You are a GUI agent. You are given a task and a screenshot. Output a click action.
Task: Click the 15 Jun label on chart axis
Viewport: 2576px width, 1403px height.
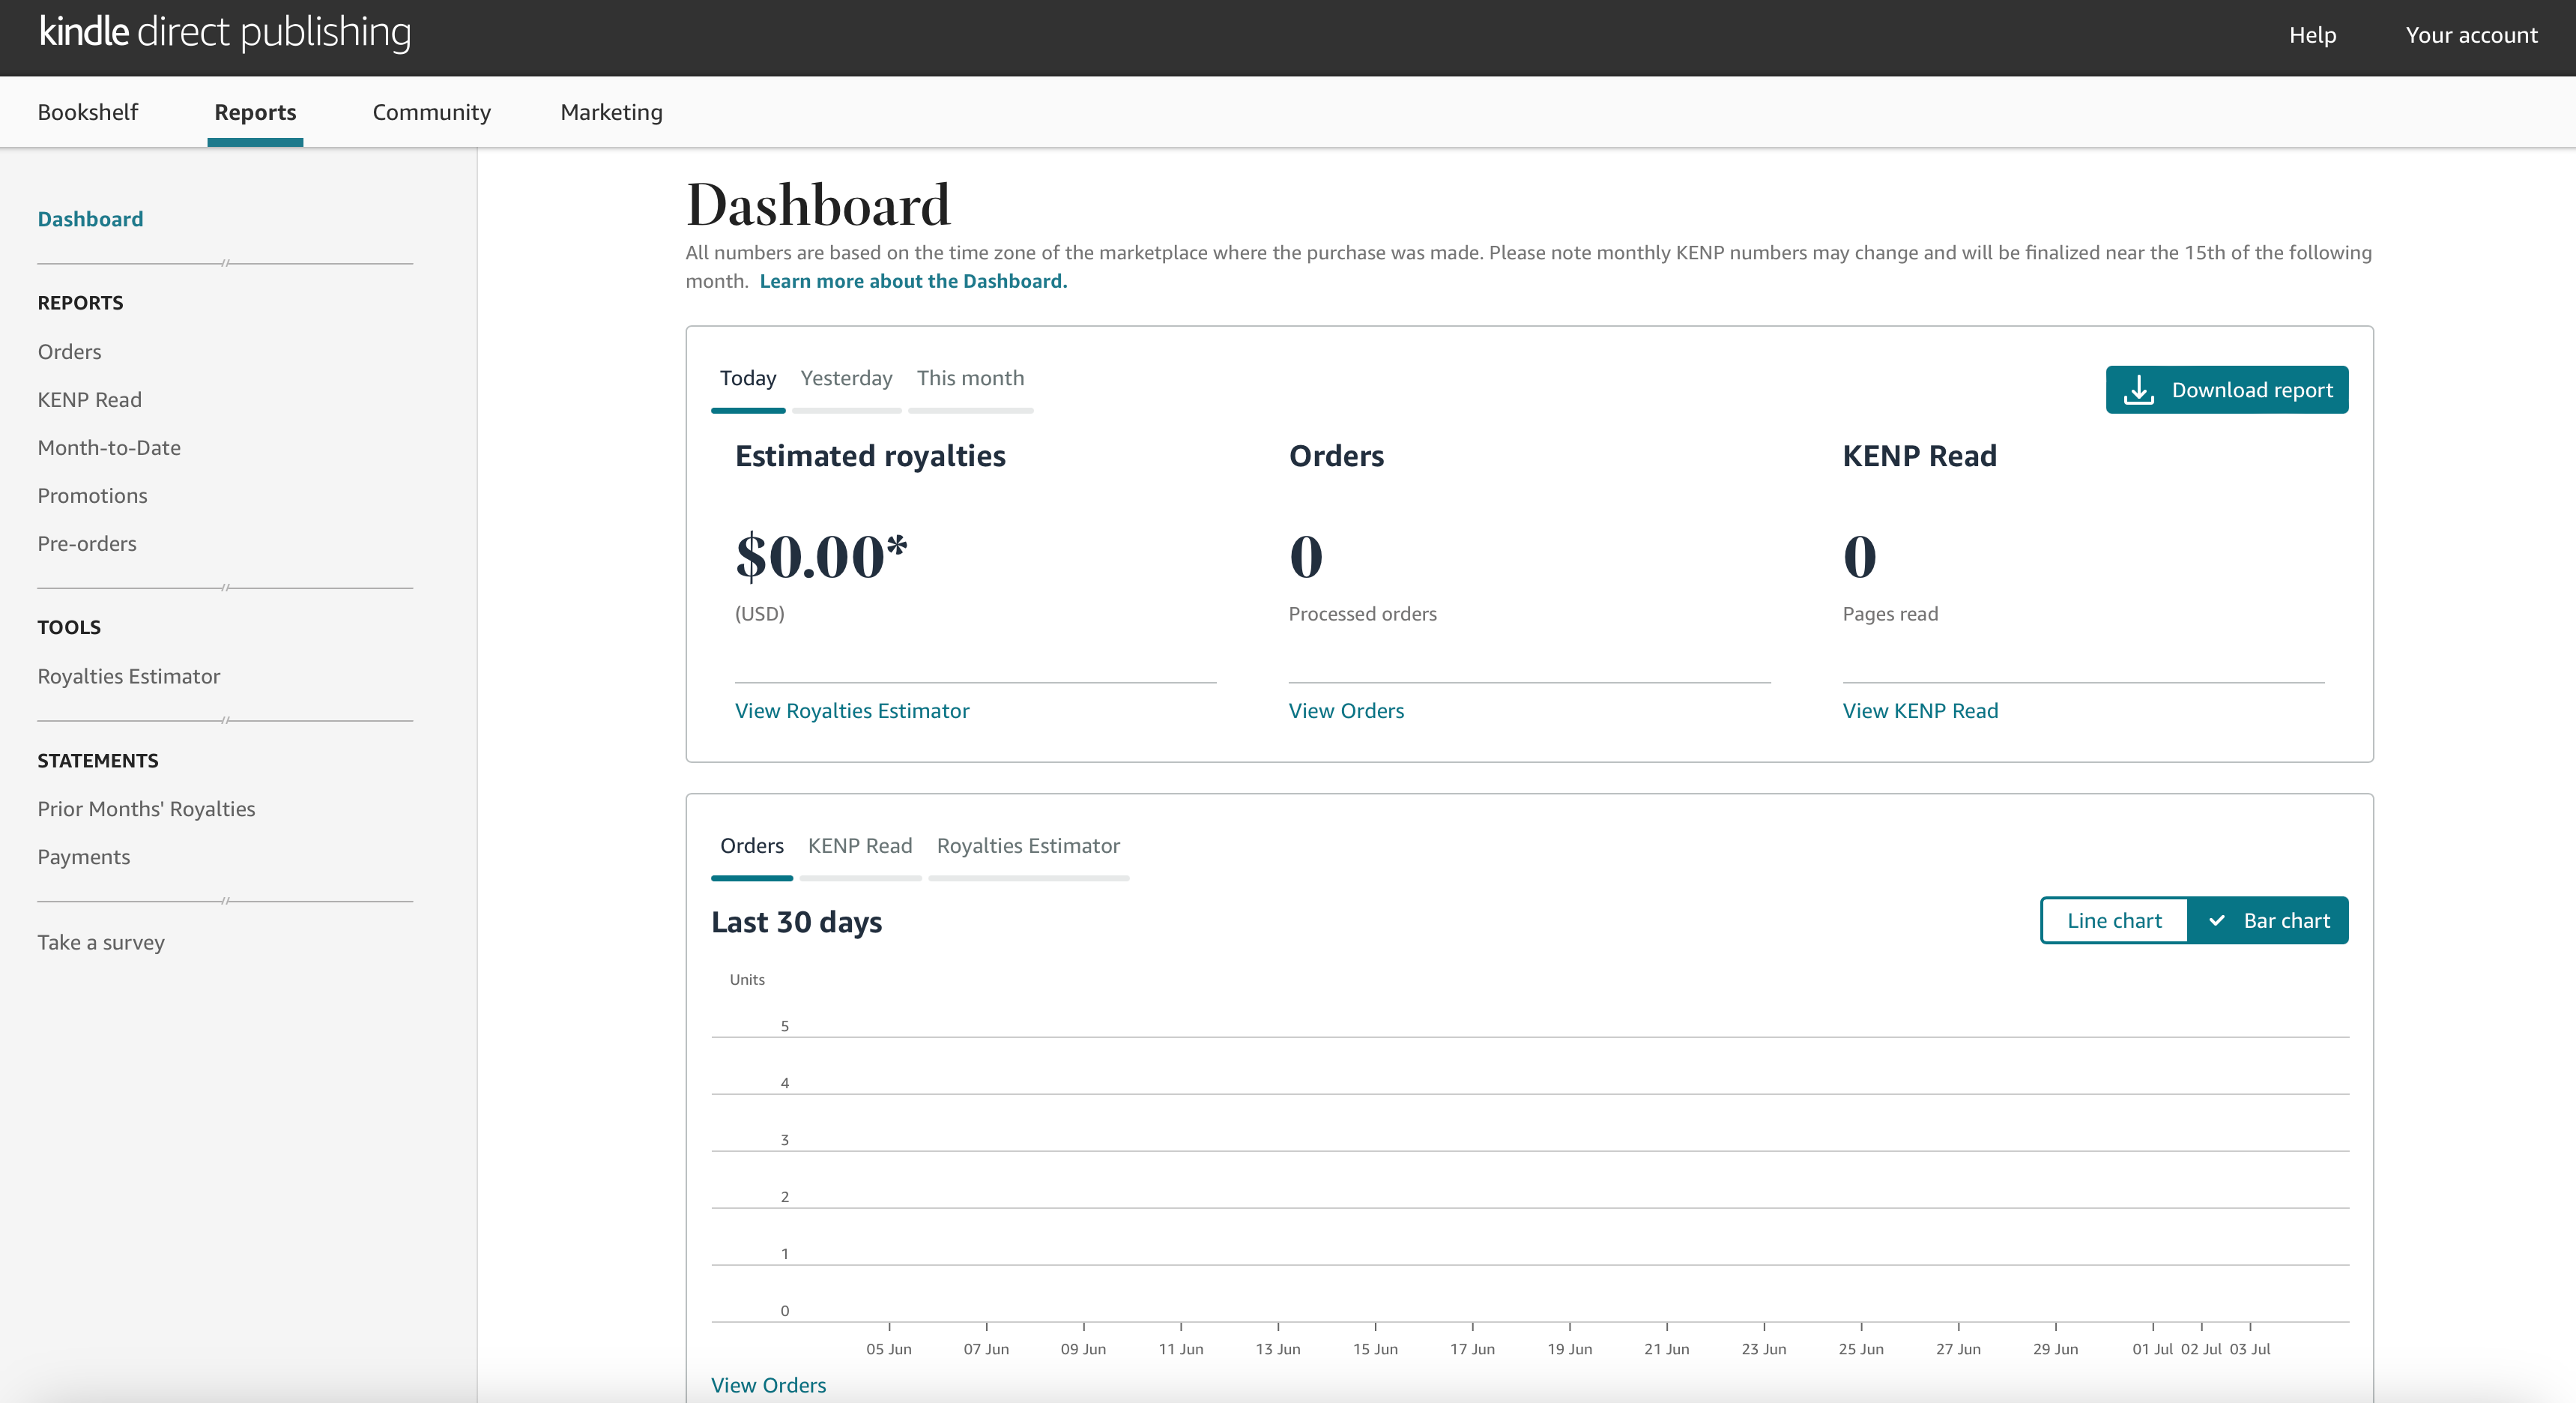pos(1375,1349)
